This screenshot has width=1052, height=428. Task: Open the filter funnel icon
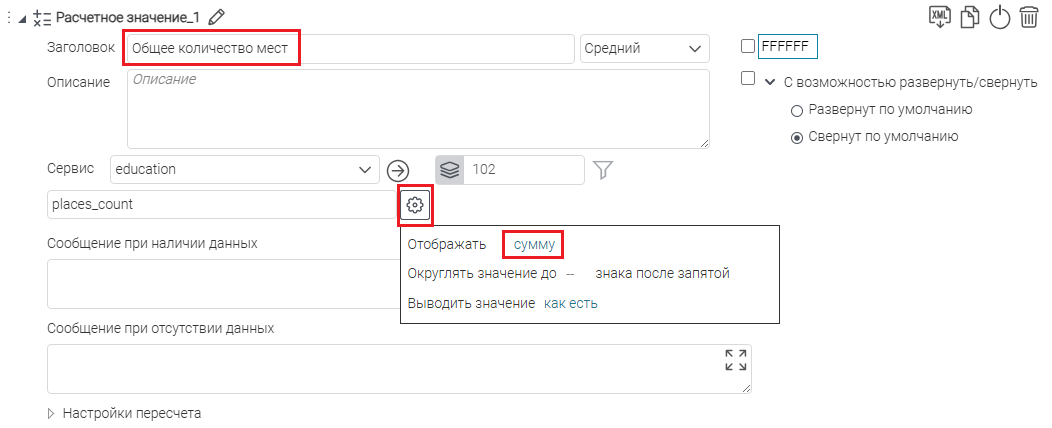click(x=602, y=170)
